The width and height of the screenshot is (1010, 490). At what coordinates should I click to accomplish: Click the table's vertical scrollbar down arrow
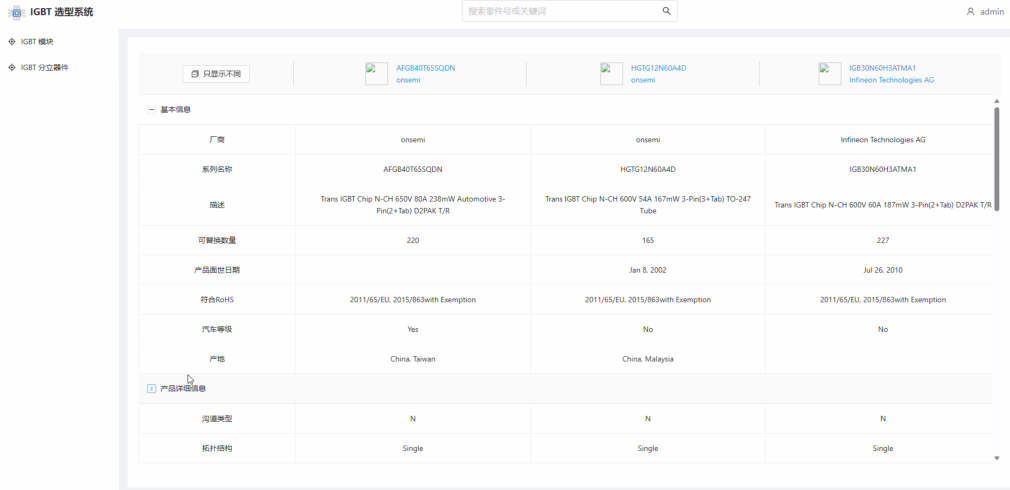996,458
